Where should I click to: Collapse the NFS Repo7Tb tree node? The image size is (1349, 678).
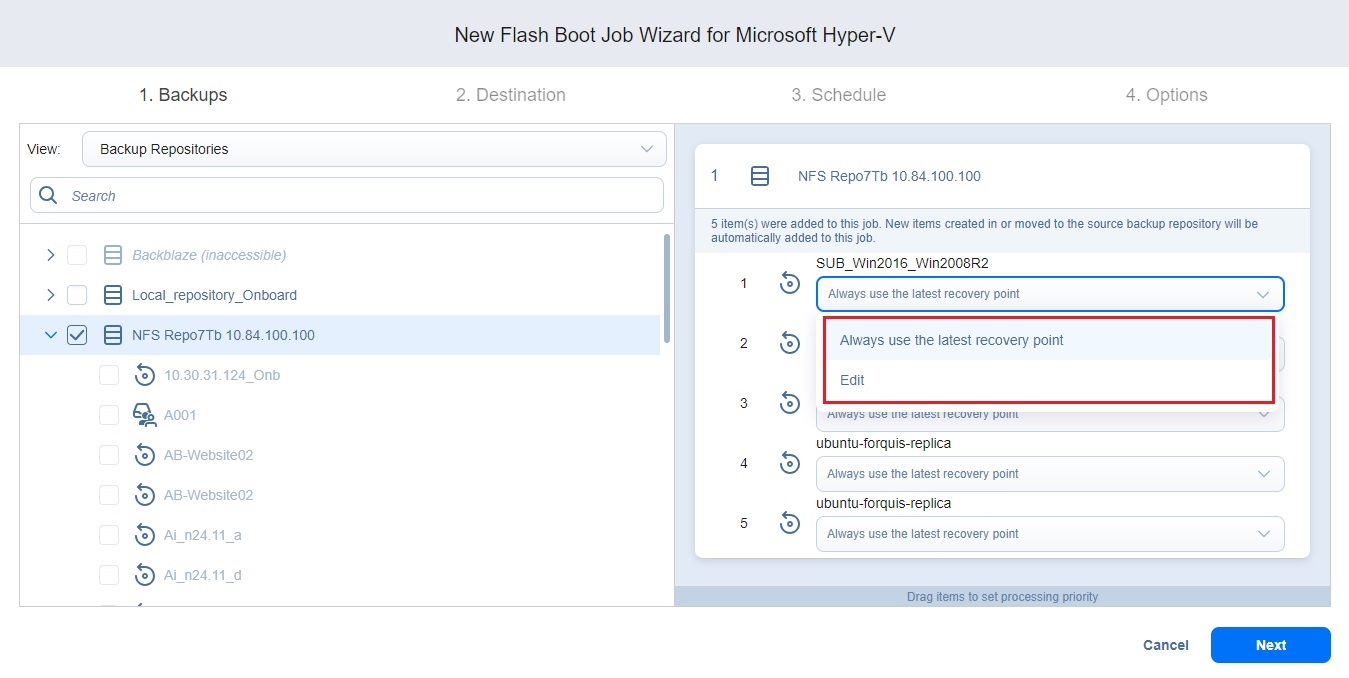point(51,335)
